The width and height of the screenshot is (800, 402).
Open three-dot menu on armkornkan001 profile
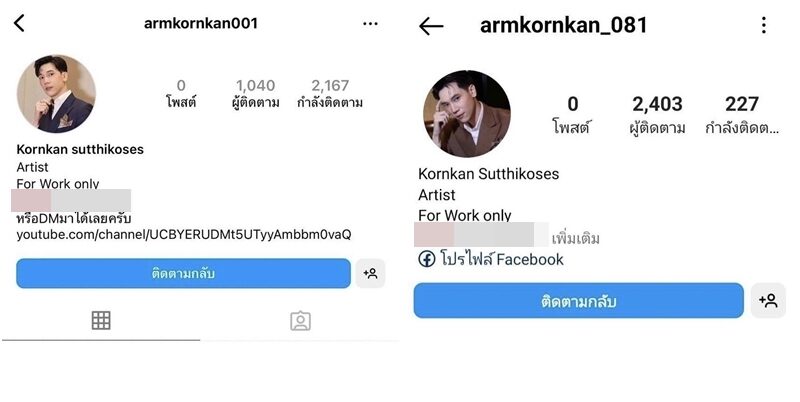click(370, 23)
